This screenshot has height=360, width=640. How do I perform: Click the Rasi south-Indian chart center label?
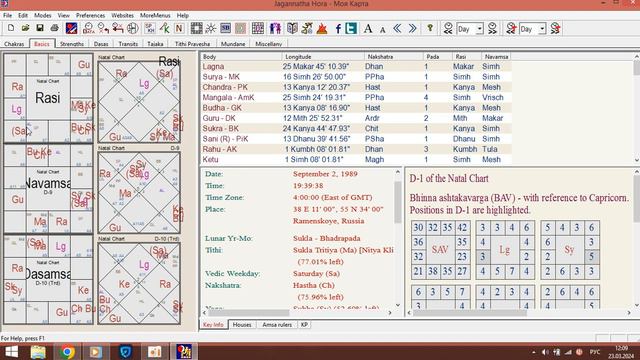[47, 98]
